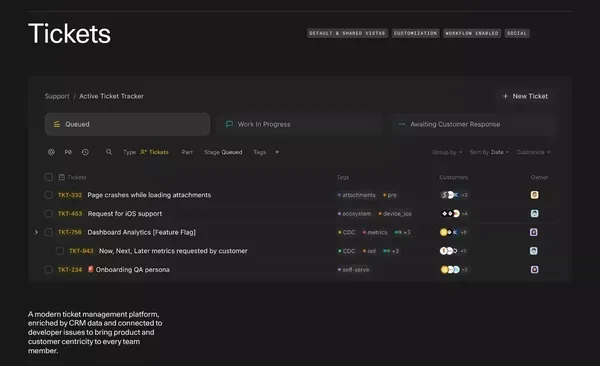Open the Tags filter

tap(259, 152)
